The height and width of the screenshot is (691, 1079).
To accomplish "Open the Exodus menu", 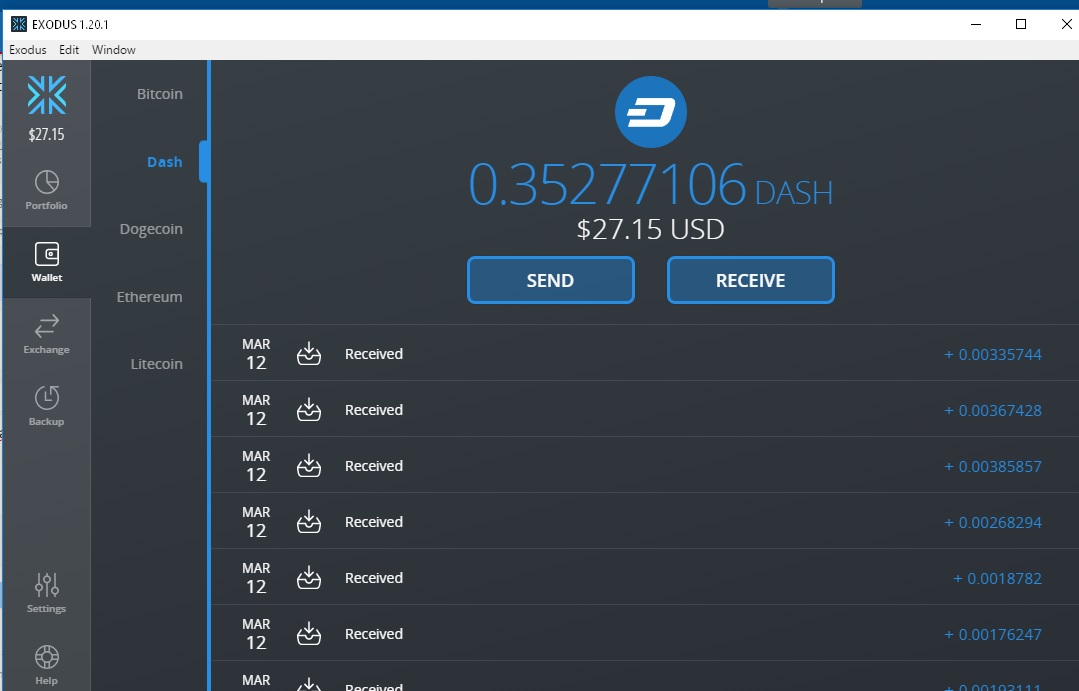I will point(28,50).
